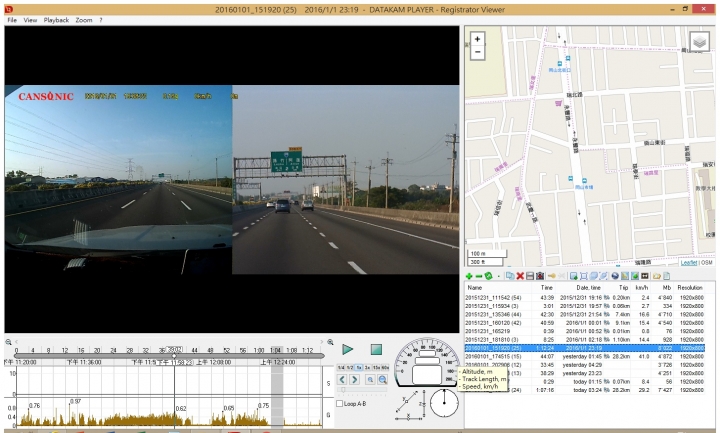Set playback speed to 60x

[385, 368]
